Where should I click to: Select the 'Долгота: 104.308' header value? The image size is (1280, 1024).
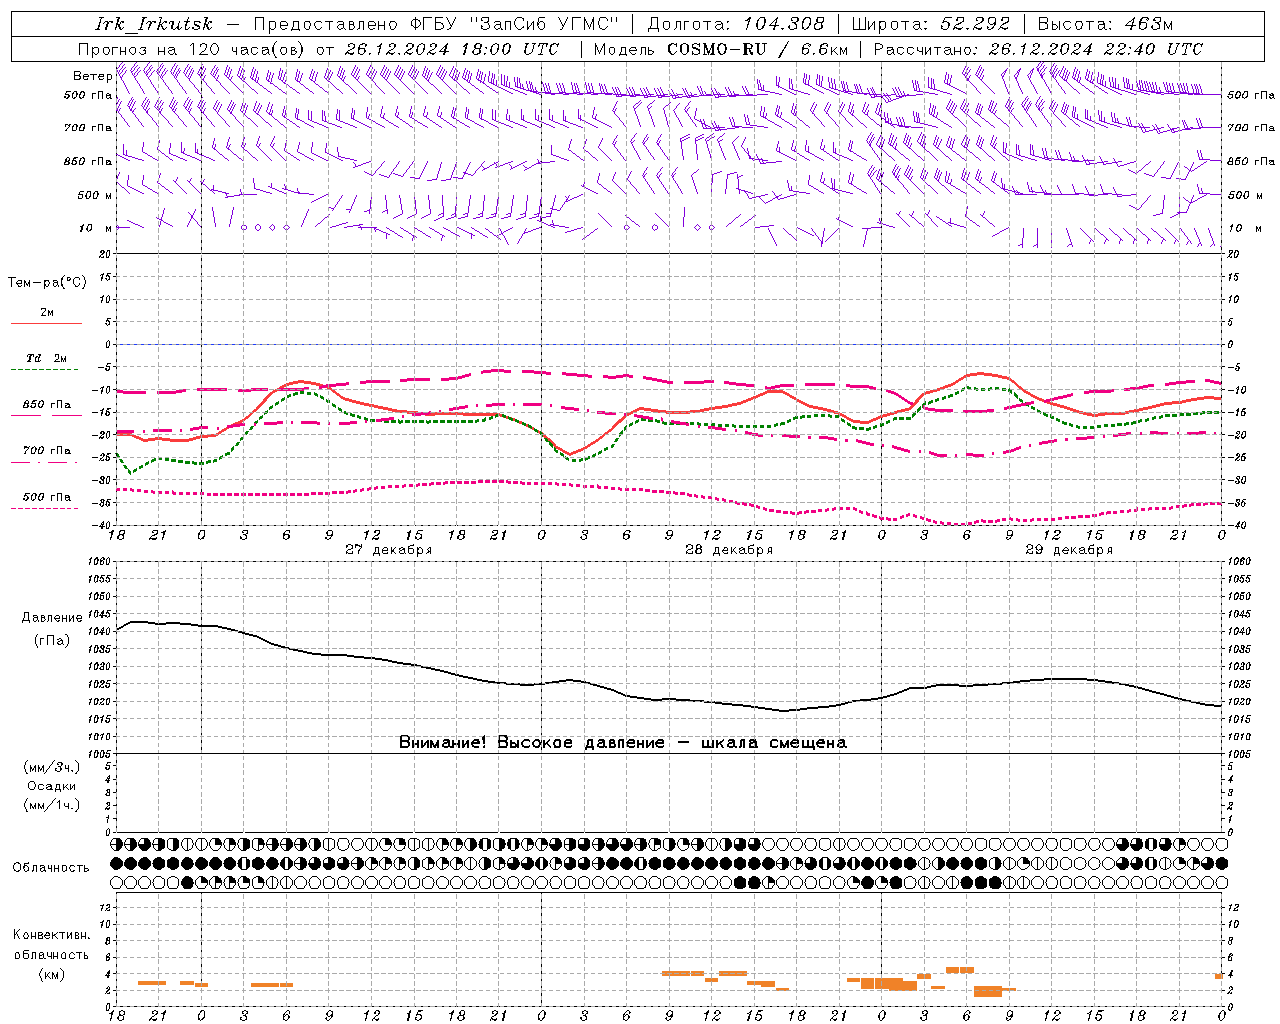click(736, 24)
